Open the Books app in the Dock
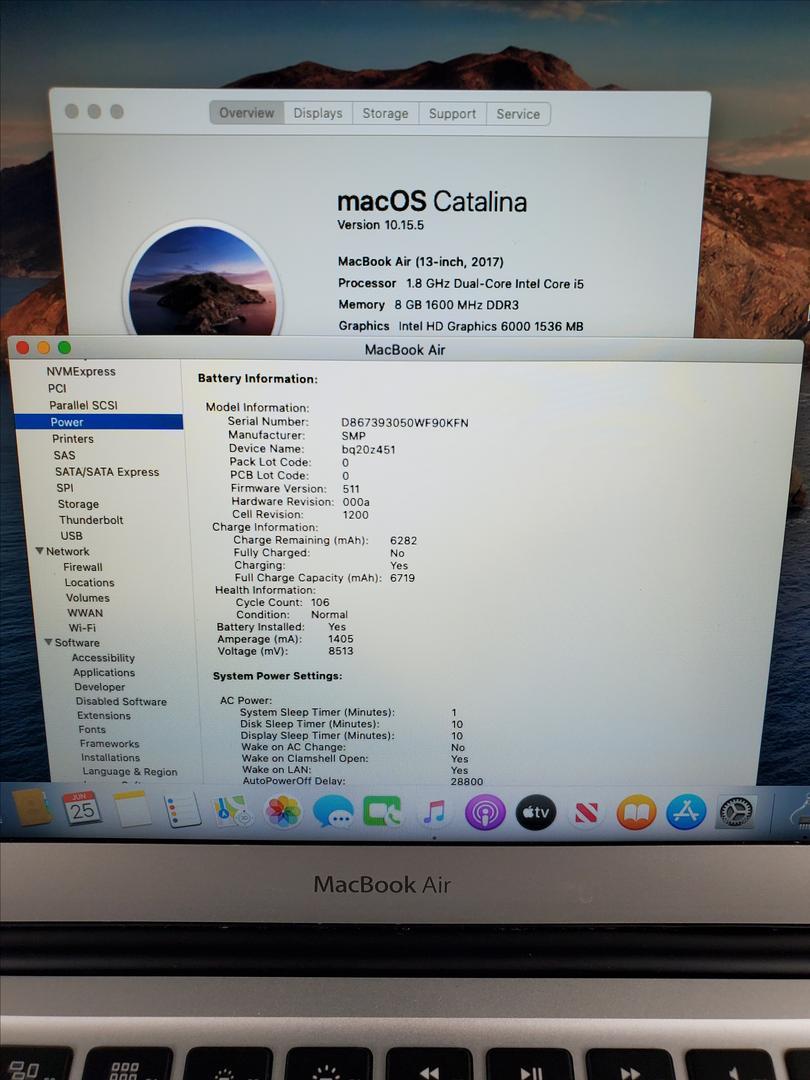The height and width of the screenshot is (1080, 810). (636, 812)
